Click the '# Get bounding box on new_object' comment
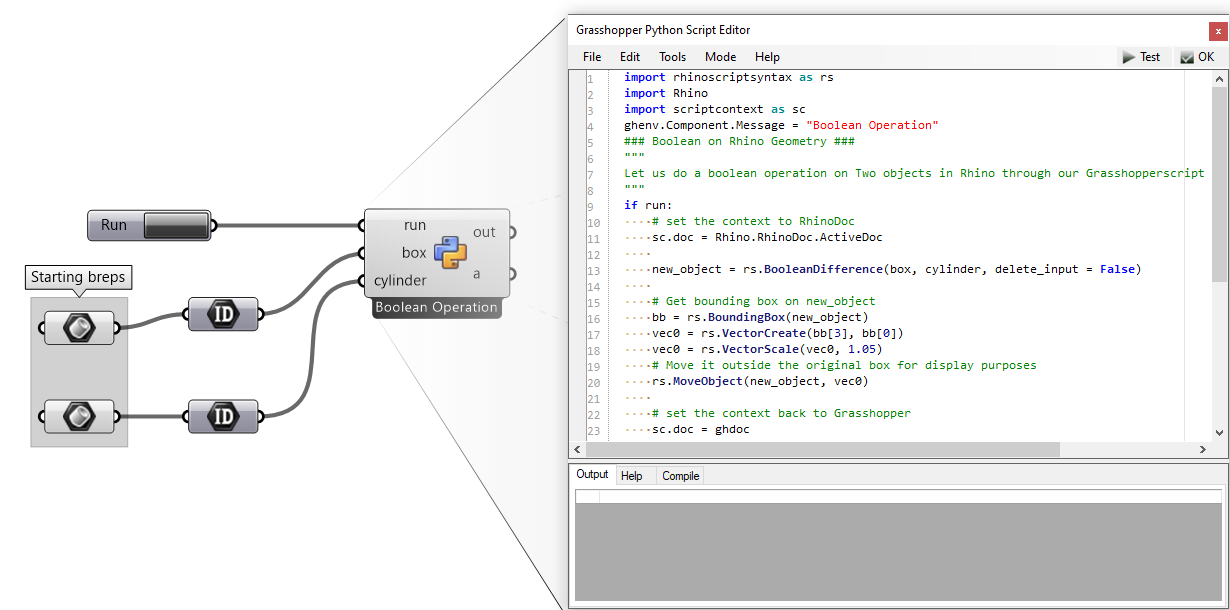This screenshot has width=1230, height=610. coord(763,301)
